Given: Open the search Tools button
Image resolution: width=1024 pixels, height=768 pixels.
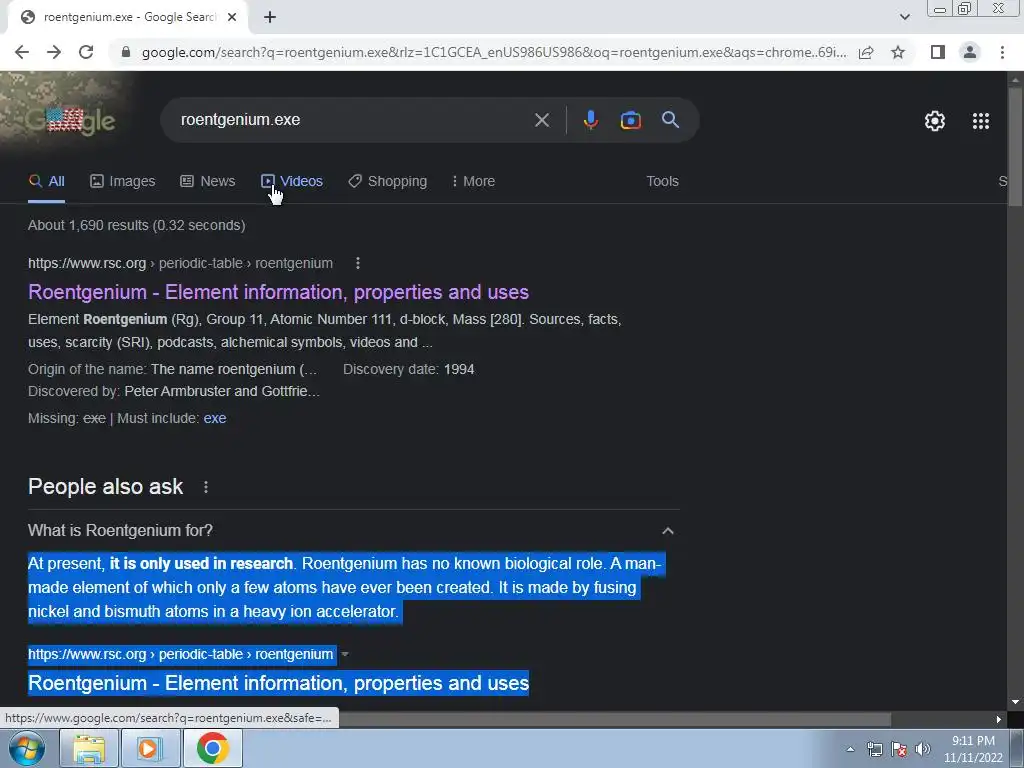Looking at the screenshot, I should pyautogui.click(x=662, y=181).
